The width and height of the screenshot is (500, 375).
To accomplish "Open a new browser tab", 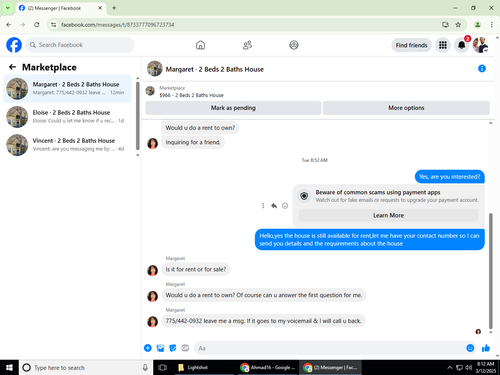I will pos(114,8).
